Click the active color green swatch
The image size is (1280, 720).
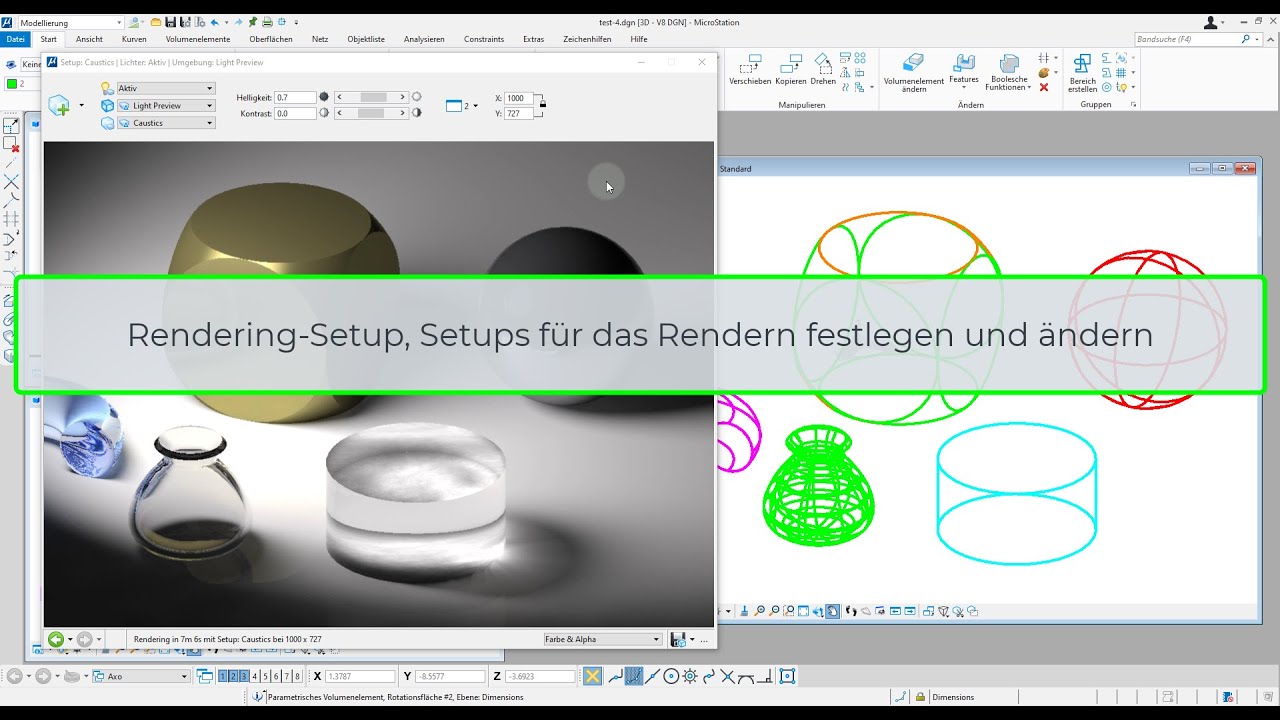pyautogui.click(x=12, y=84)
